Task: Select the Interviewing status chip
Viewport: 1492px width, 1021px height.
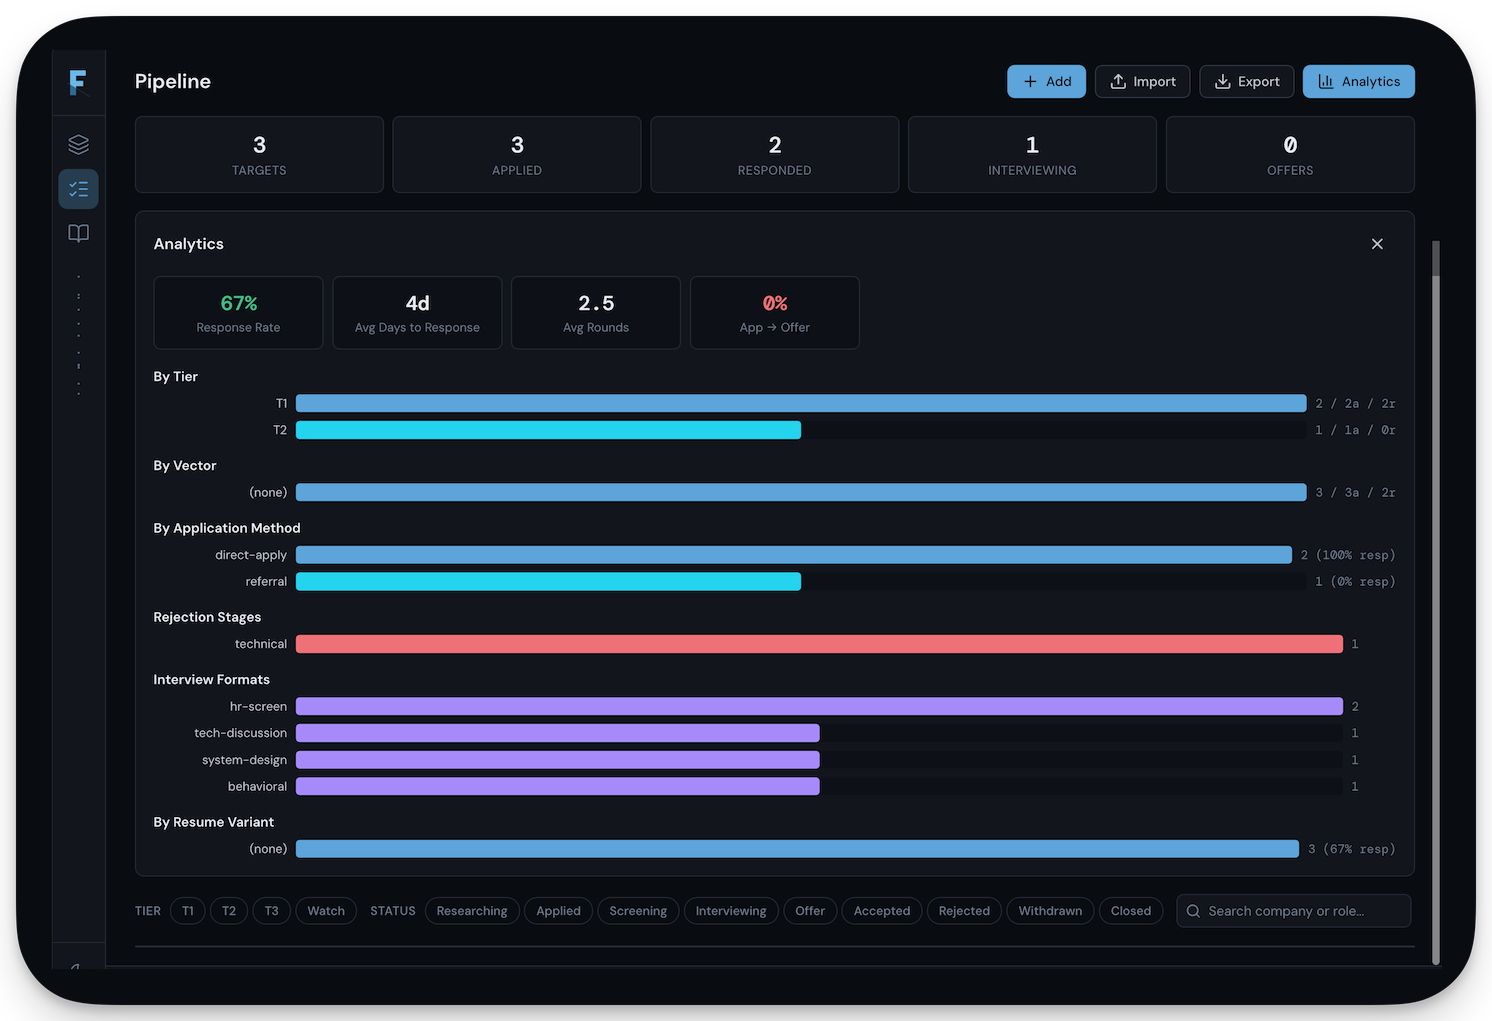Action: click(x=731, y=910)
